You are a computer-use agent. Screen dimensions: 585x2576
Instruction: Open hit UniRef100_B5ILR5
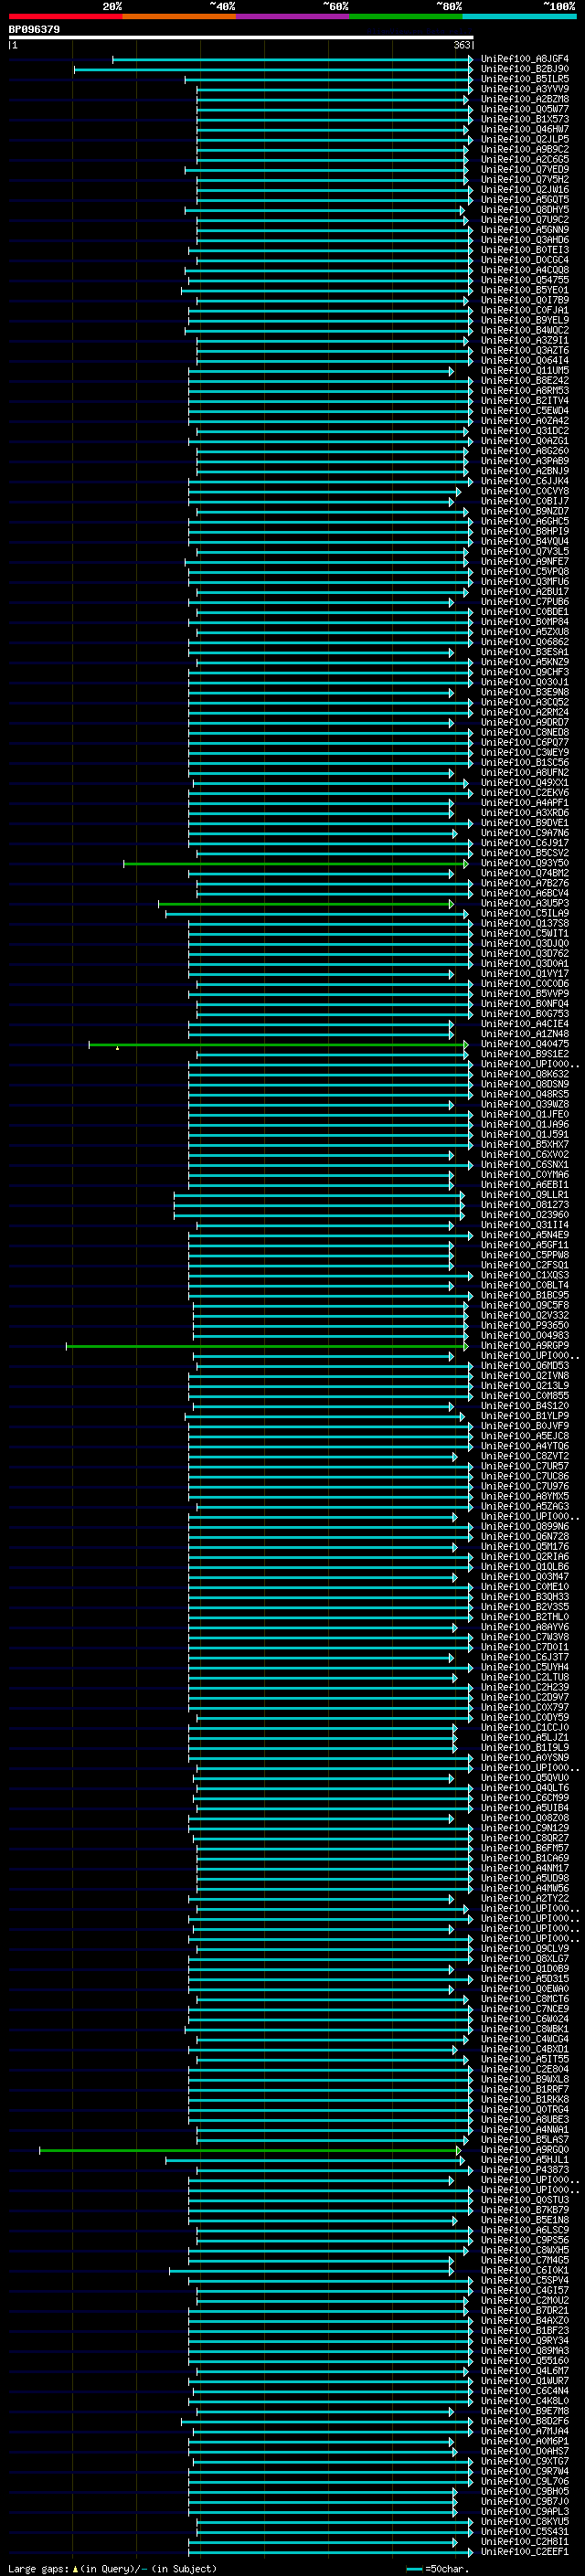[x=525, y=79]
